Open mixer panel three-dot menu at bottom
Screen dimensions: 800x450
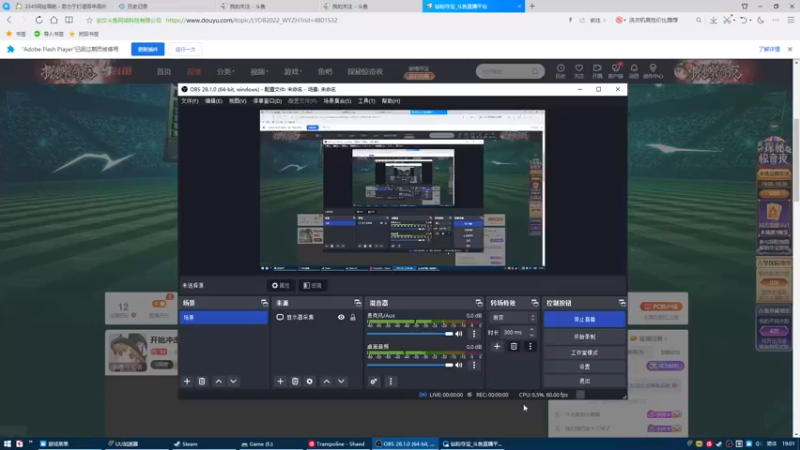click(x=391, y=381)
